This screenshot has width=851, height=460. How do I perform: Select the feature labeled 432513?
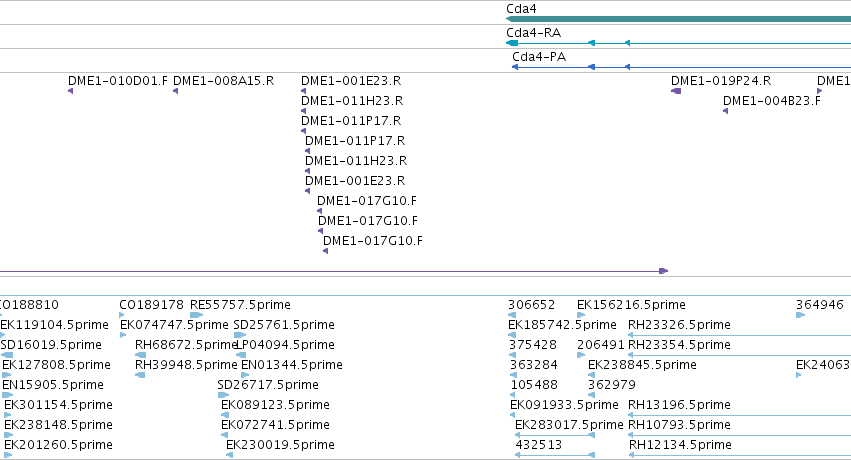coord(538,445)
